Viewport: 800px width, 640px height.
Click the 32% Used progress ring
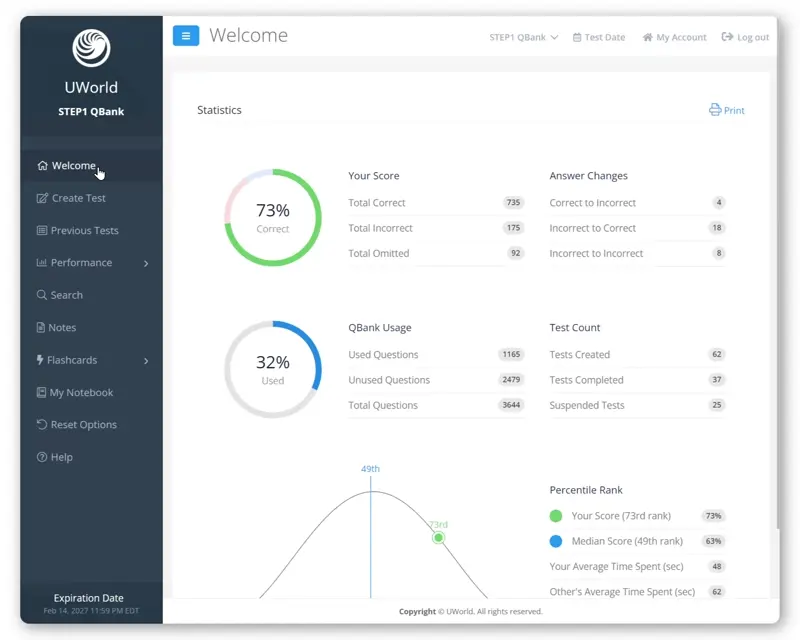tap(273, 369)
